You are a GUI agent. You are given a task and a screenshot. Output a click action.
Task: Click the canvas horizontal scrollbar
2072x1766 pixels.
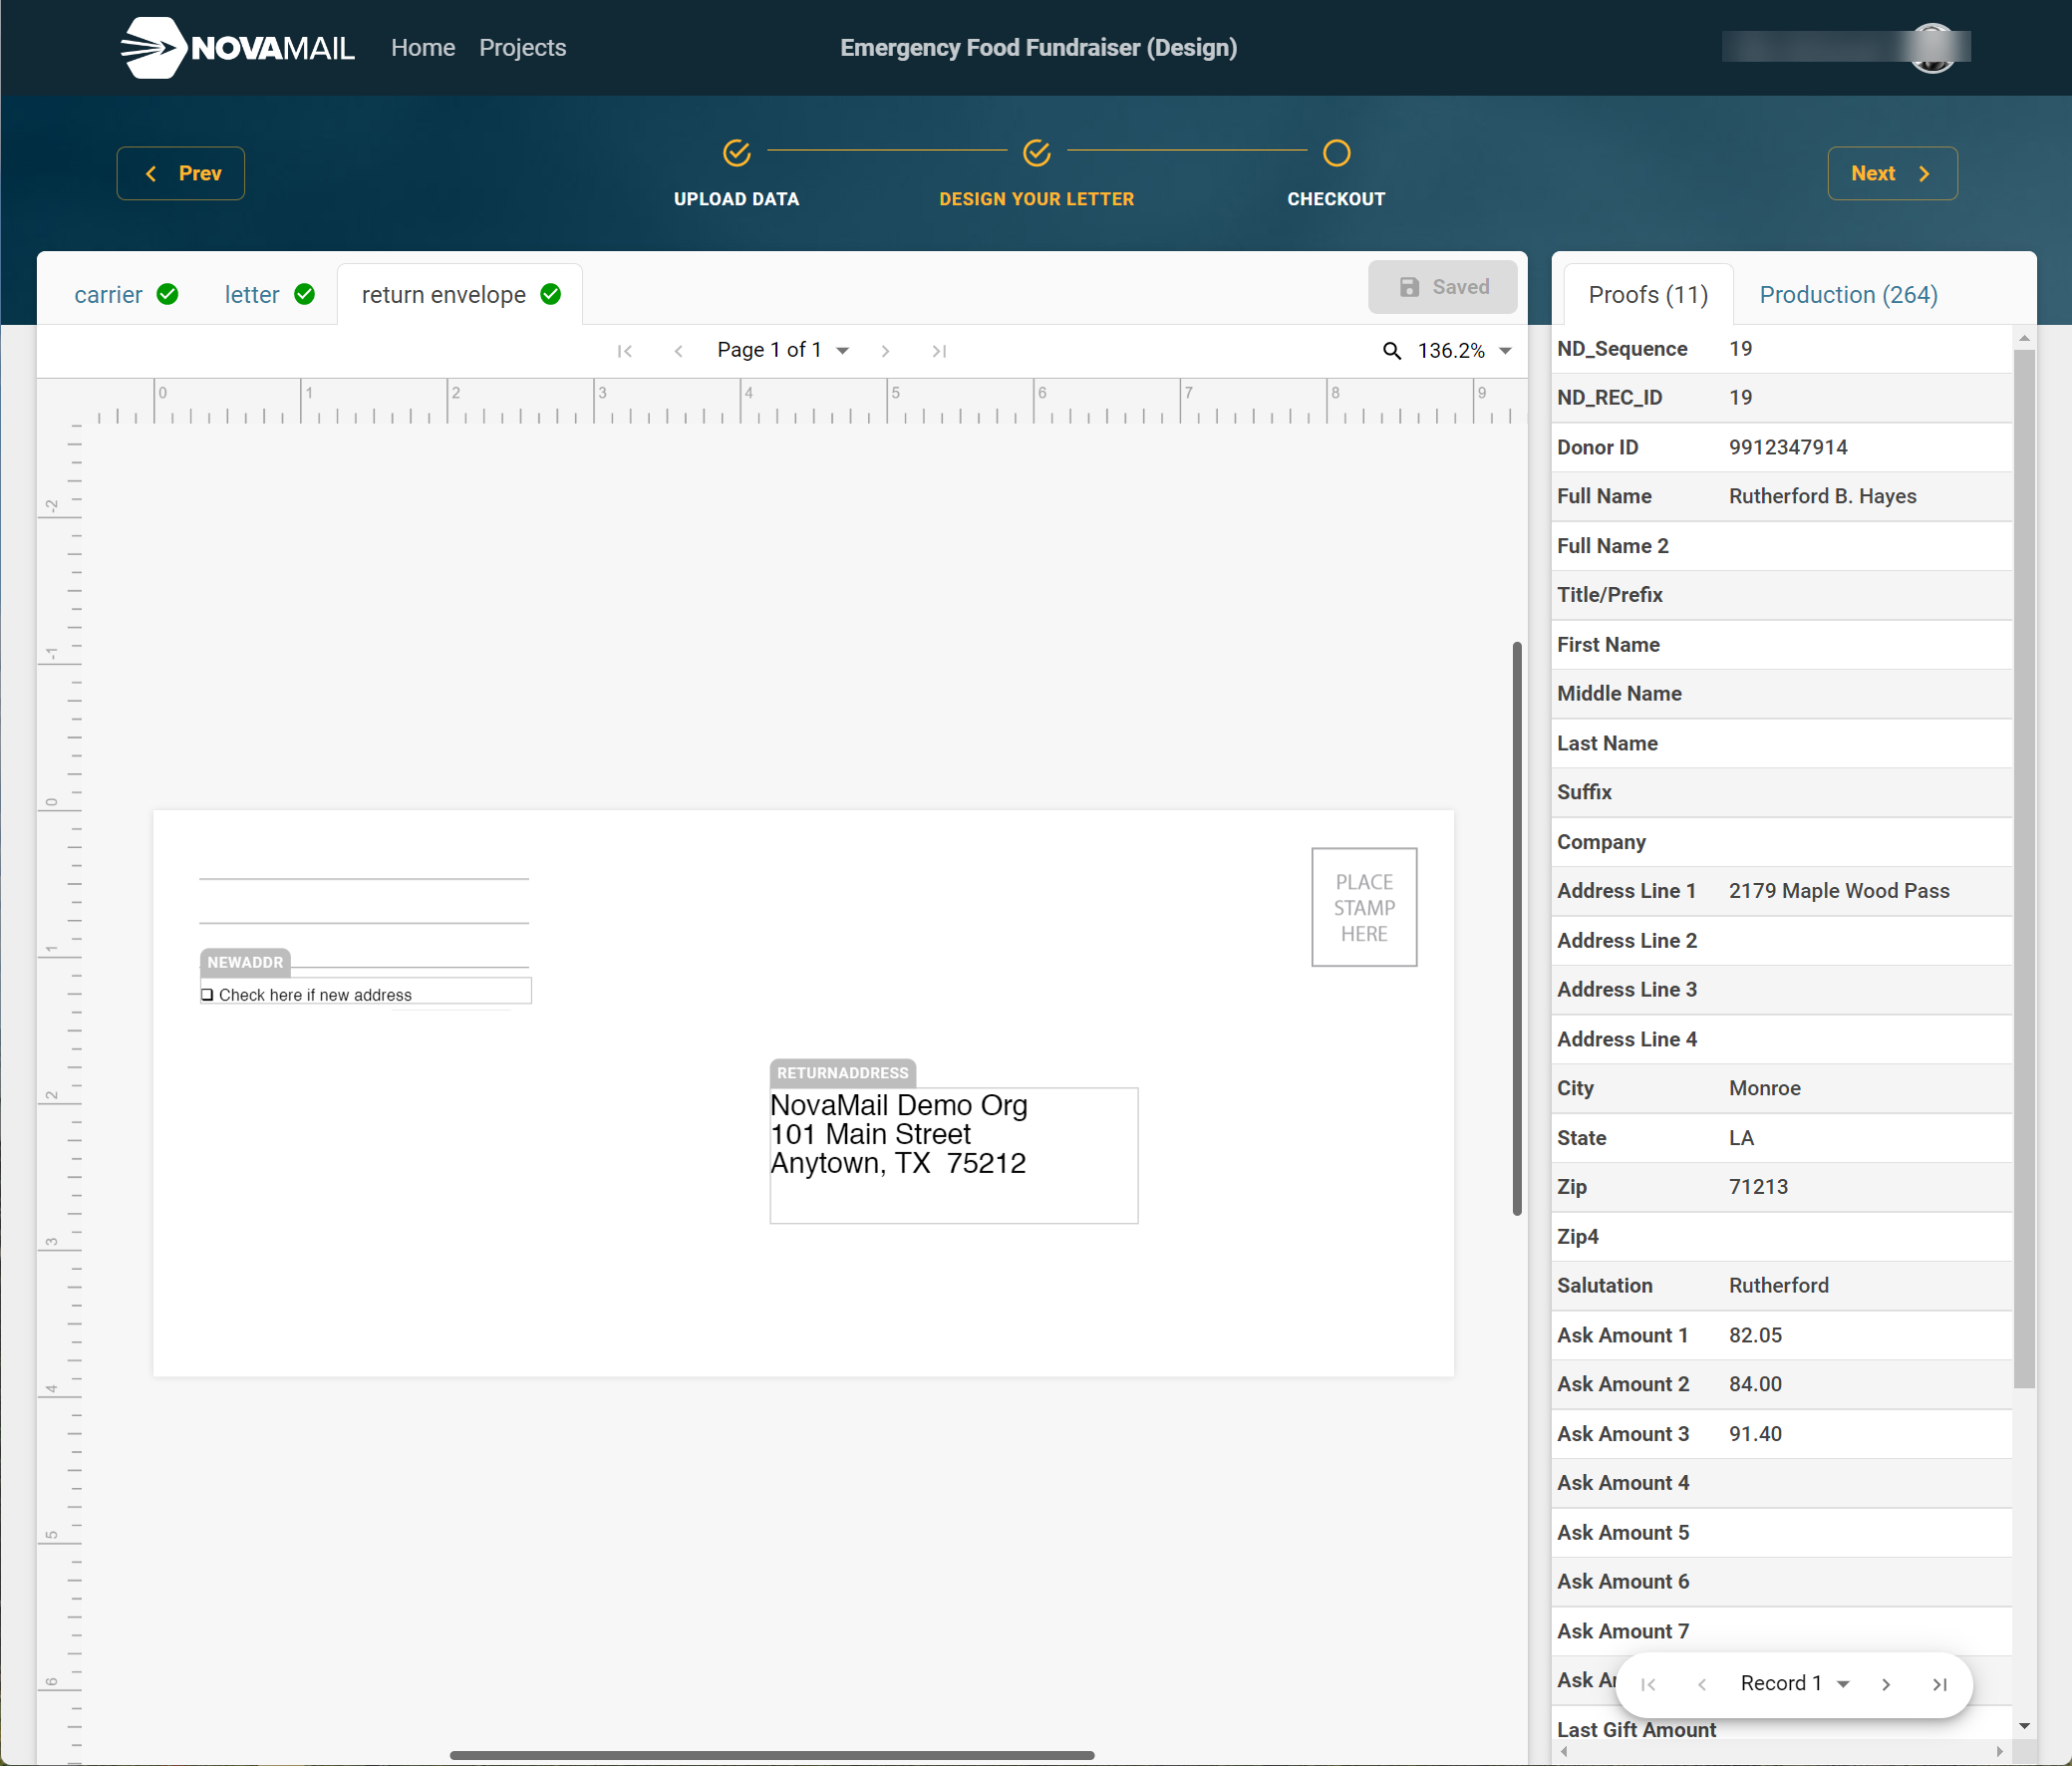pos(772,1755)
